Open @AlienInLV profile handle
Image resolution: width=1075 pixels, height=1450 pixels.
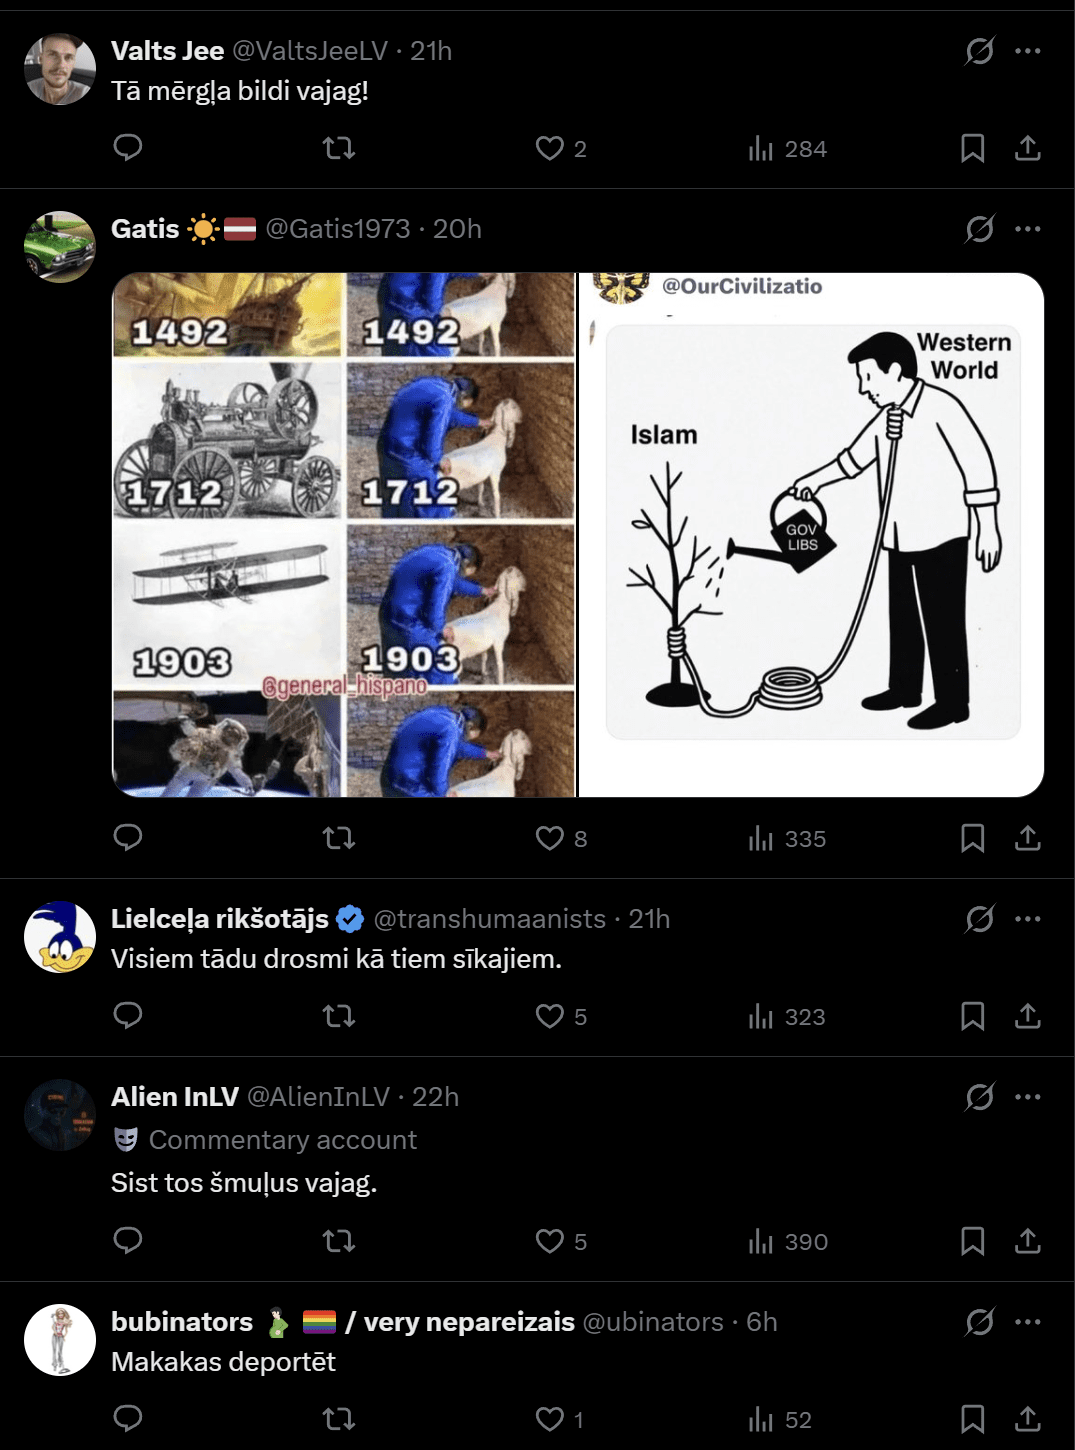pos(318,1097)
